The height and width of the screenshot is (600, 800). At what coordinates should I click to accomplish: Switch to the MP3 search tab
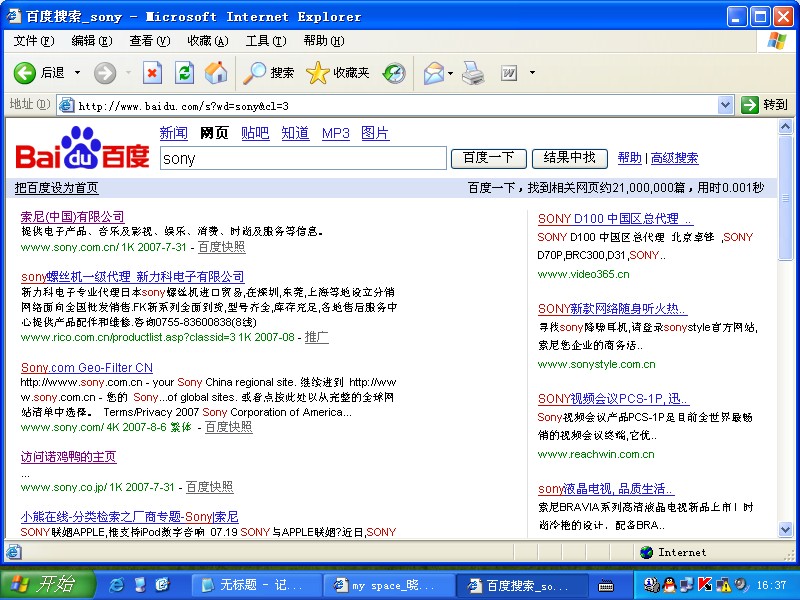click(x=336, y=134)
